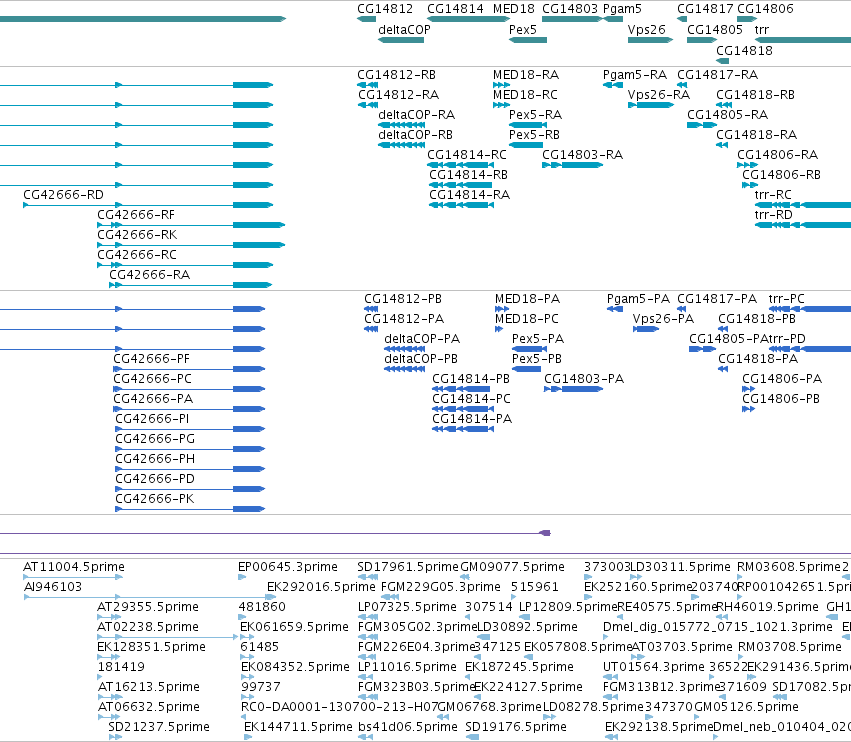851x742 pixels.
Task: Select transcript CG14812-RB
Action: (x=396, y=75)
